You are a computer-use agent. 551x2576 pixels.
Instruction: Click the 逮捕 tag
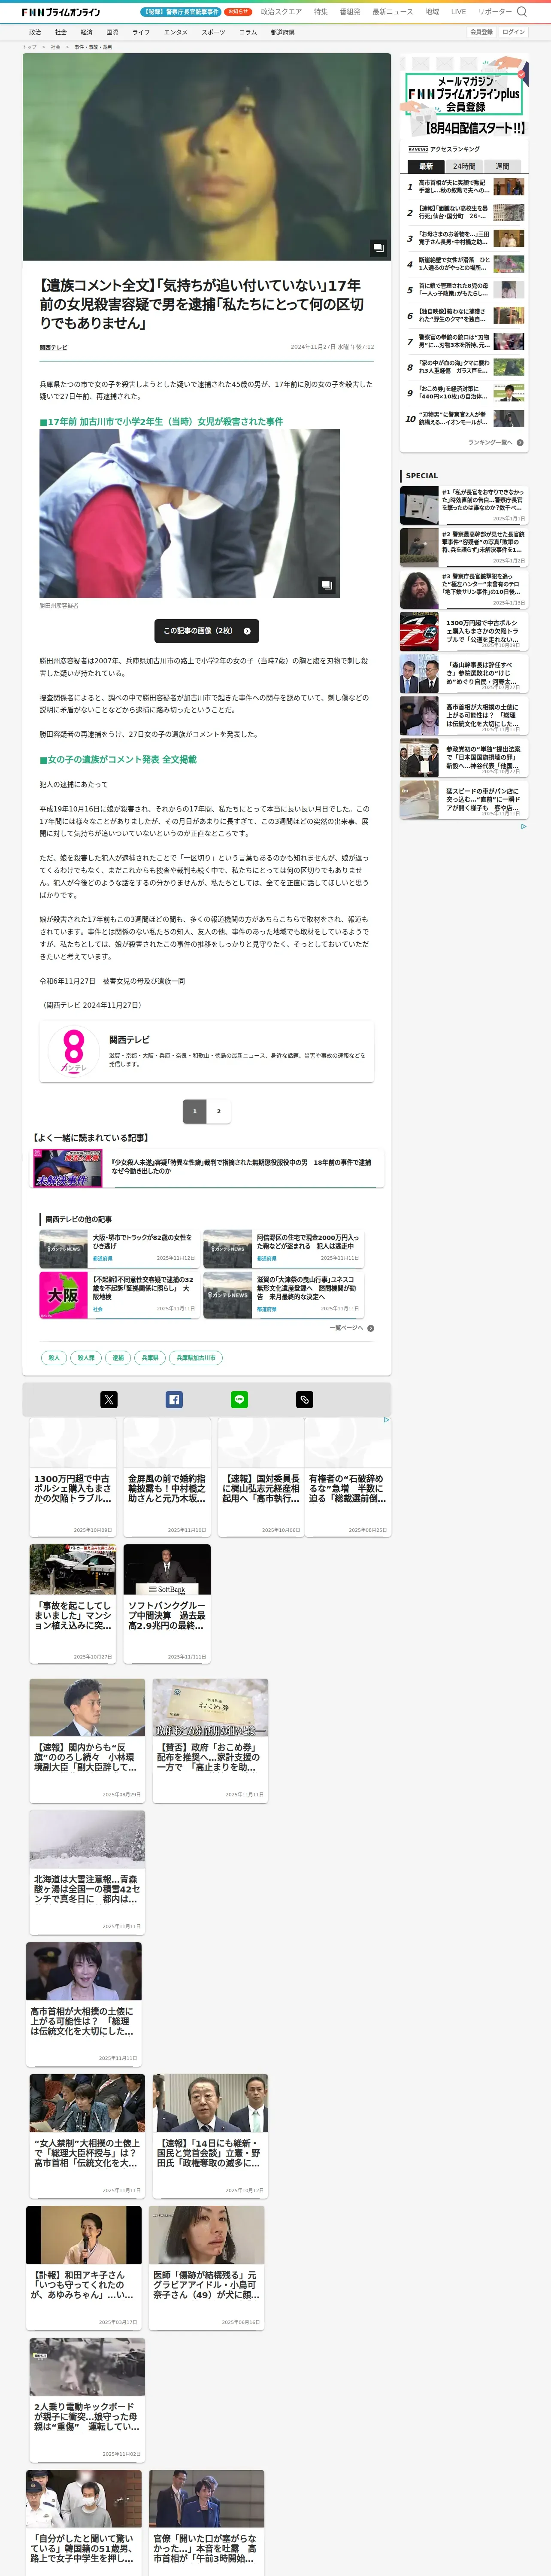pyautogui.click(x=118, y=1358)
